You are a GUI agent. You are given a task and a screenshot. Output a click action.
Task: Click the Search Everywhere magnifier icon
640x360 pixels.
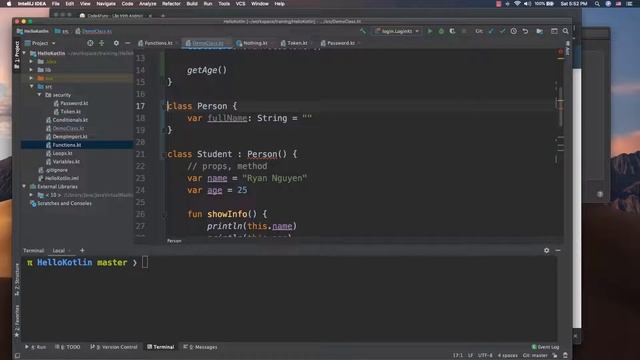pos(565,31)
